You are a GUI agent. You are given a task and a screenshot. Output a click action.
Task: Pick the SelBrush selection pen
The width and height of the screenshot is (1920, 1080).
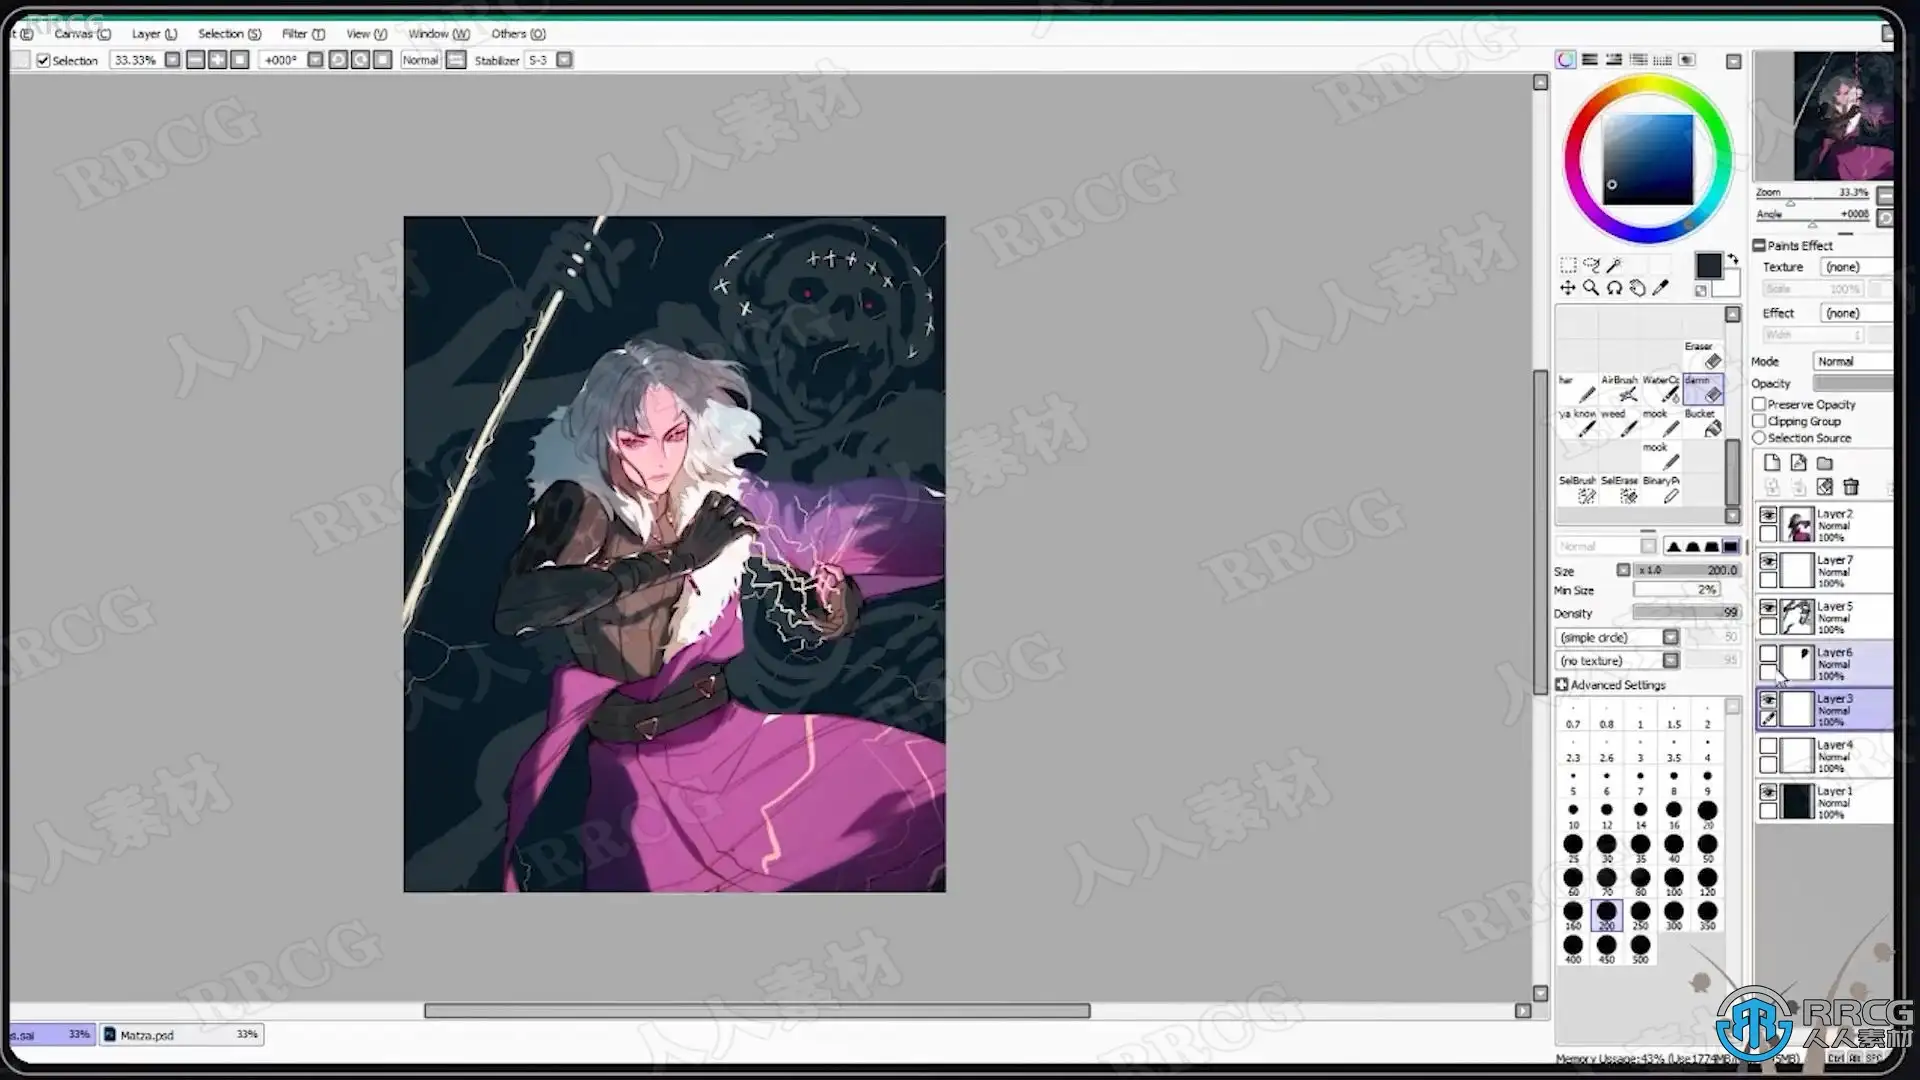point(1577,490)
